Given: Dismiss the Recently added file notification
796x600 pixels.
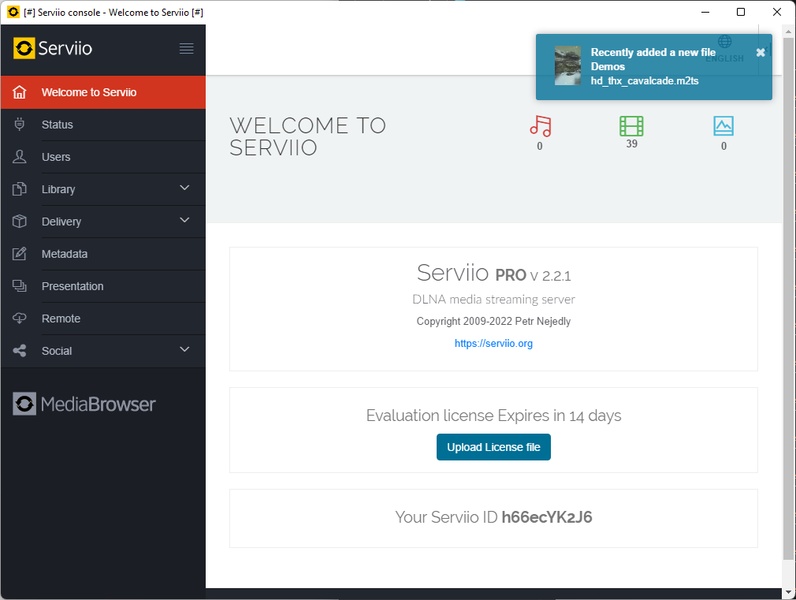Looking at the screenshot, I should point(760,52).
